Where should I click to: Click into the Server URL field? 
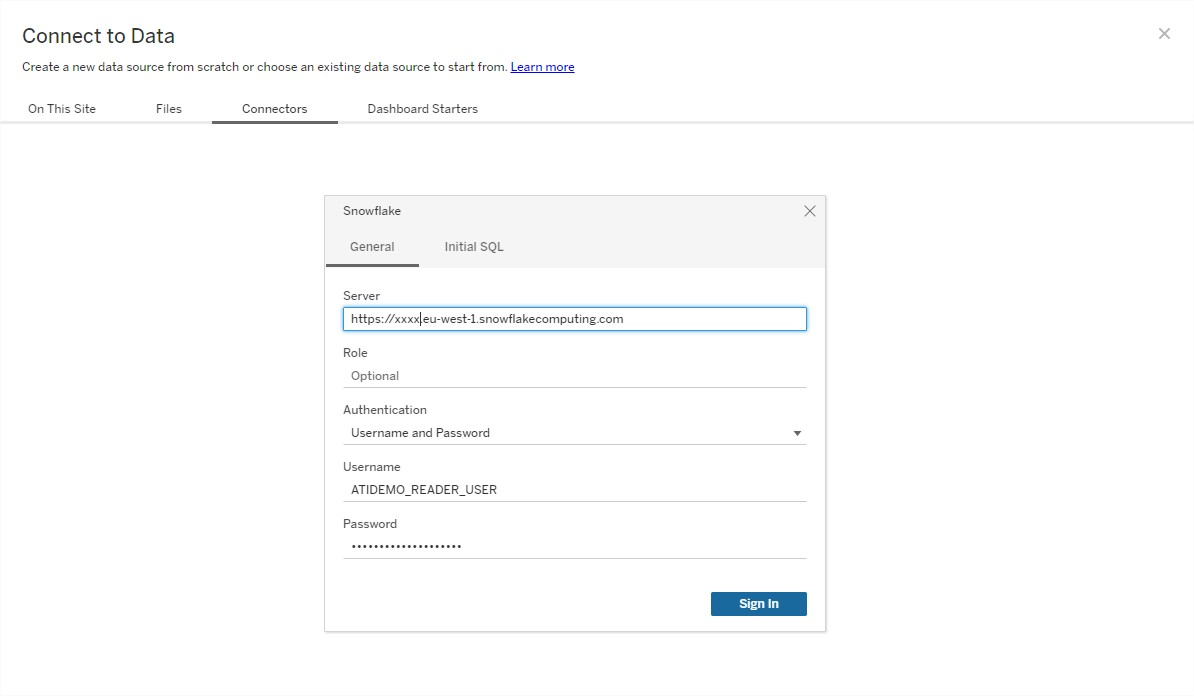click(x=574, y=319)
